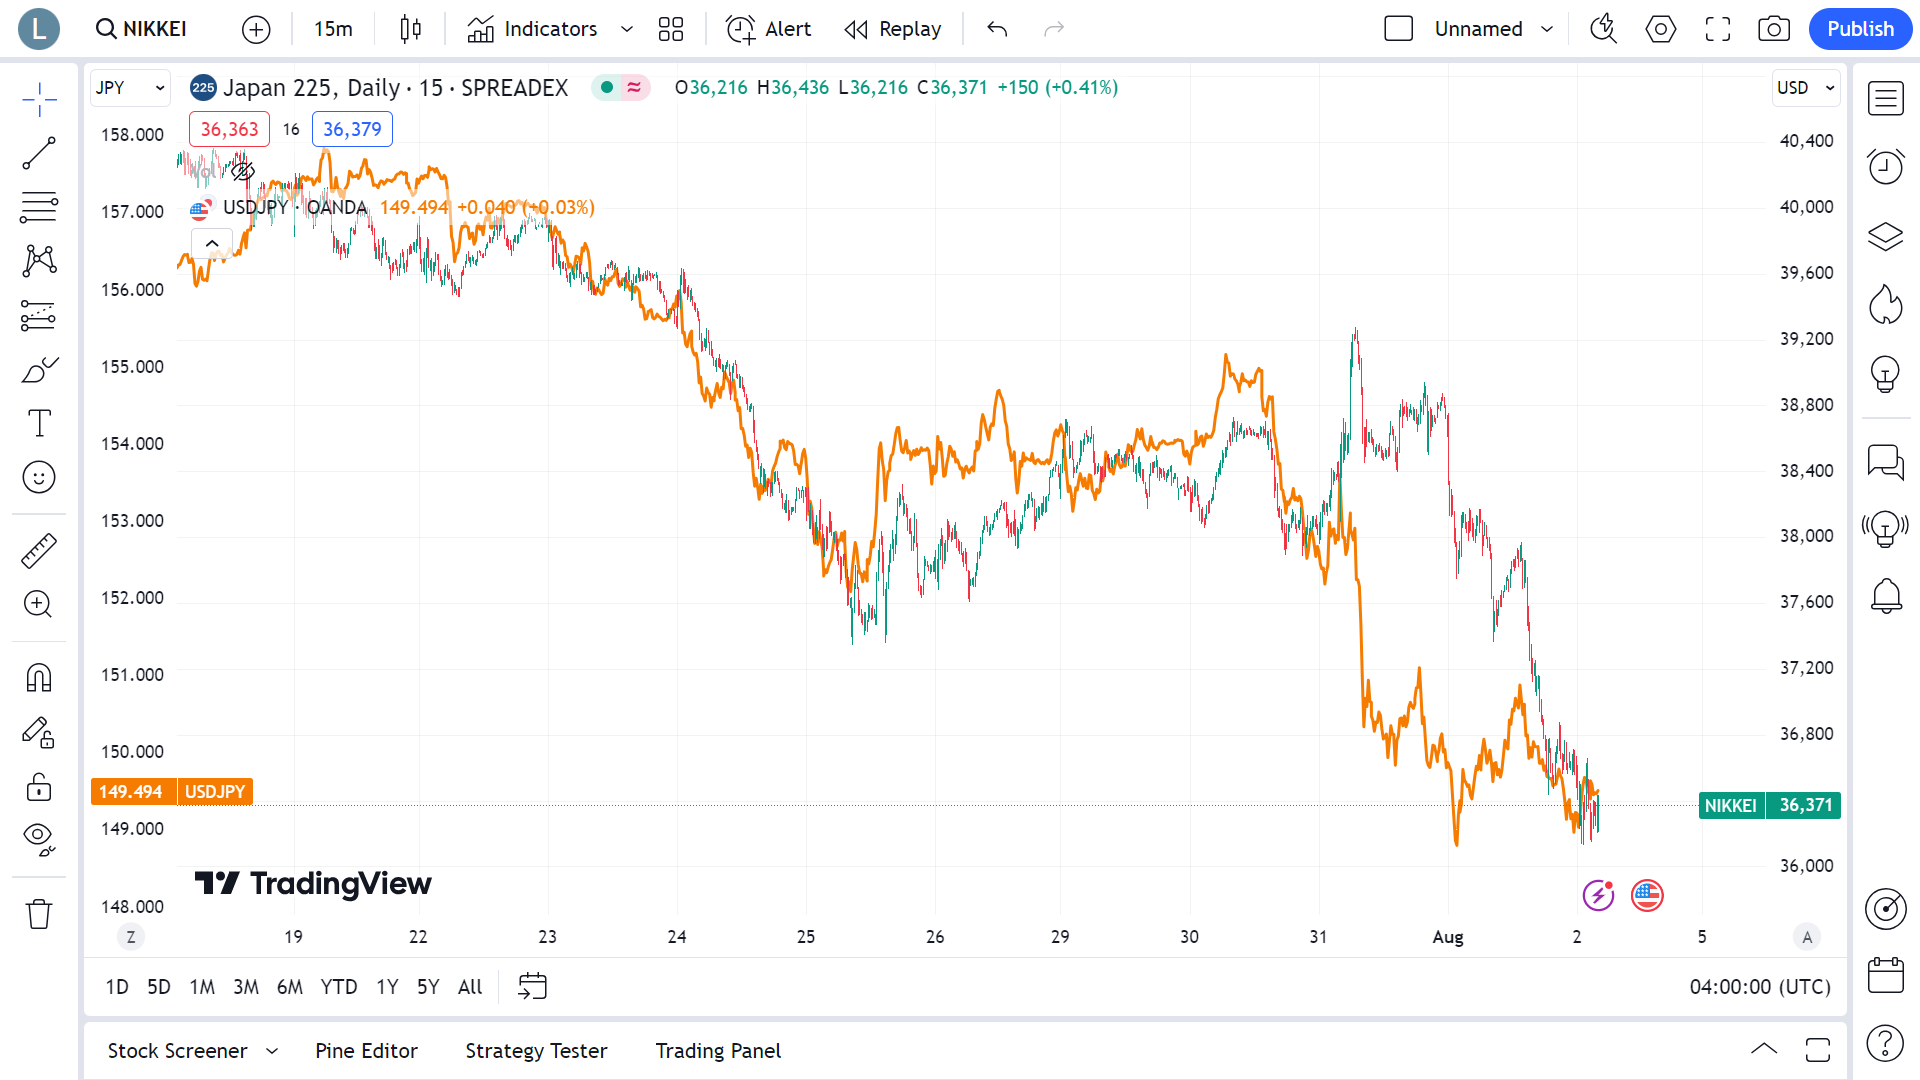The height and width of the screenshot is (1080, 1920).
Task: Select the brush drawing tool
Action: 39,370
